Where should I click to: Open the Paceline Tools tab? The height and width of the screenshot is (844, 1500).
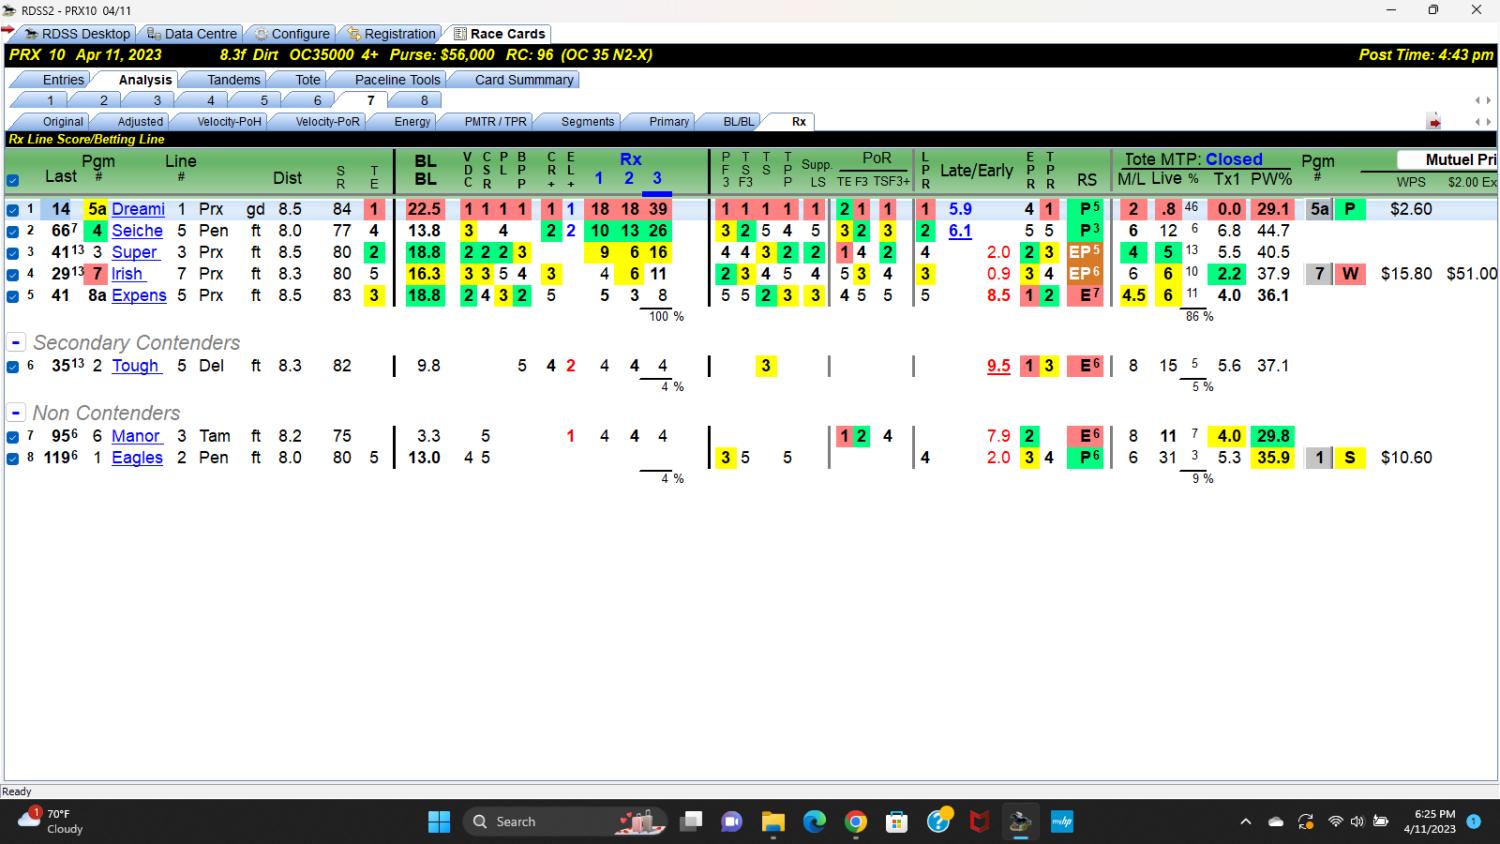pyautogui.click(x=397, y=79)
